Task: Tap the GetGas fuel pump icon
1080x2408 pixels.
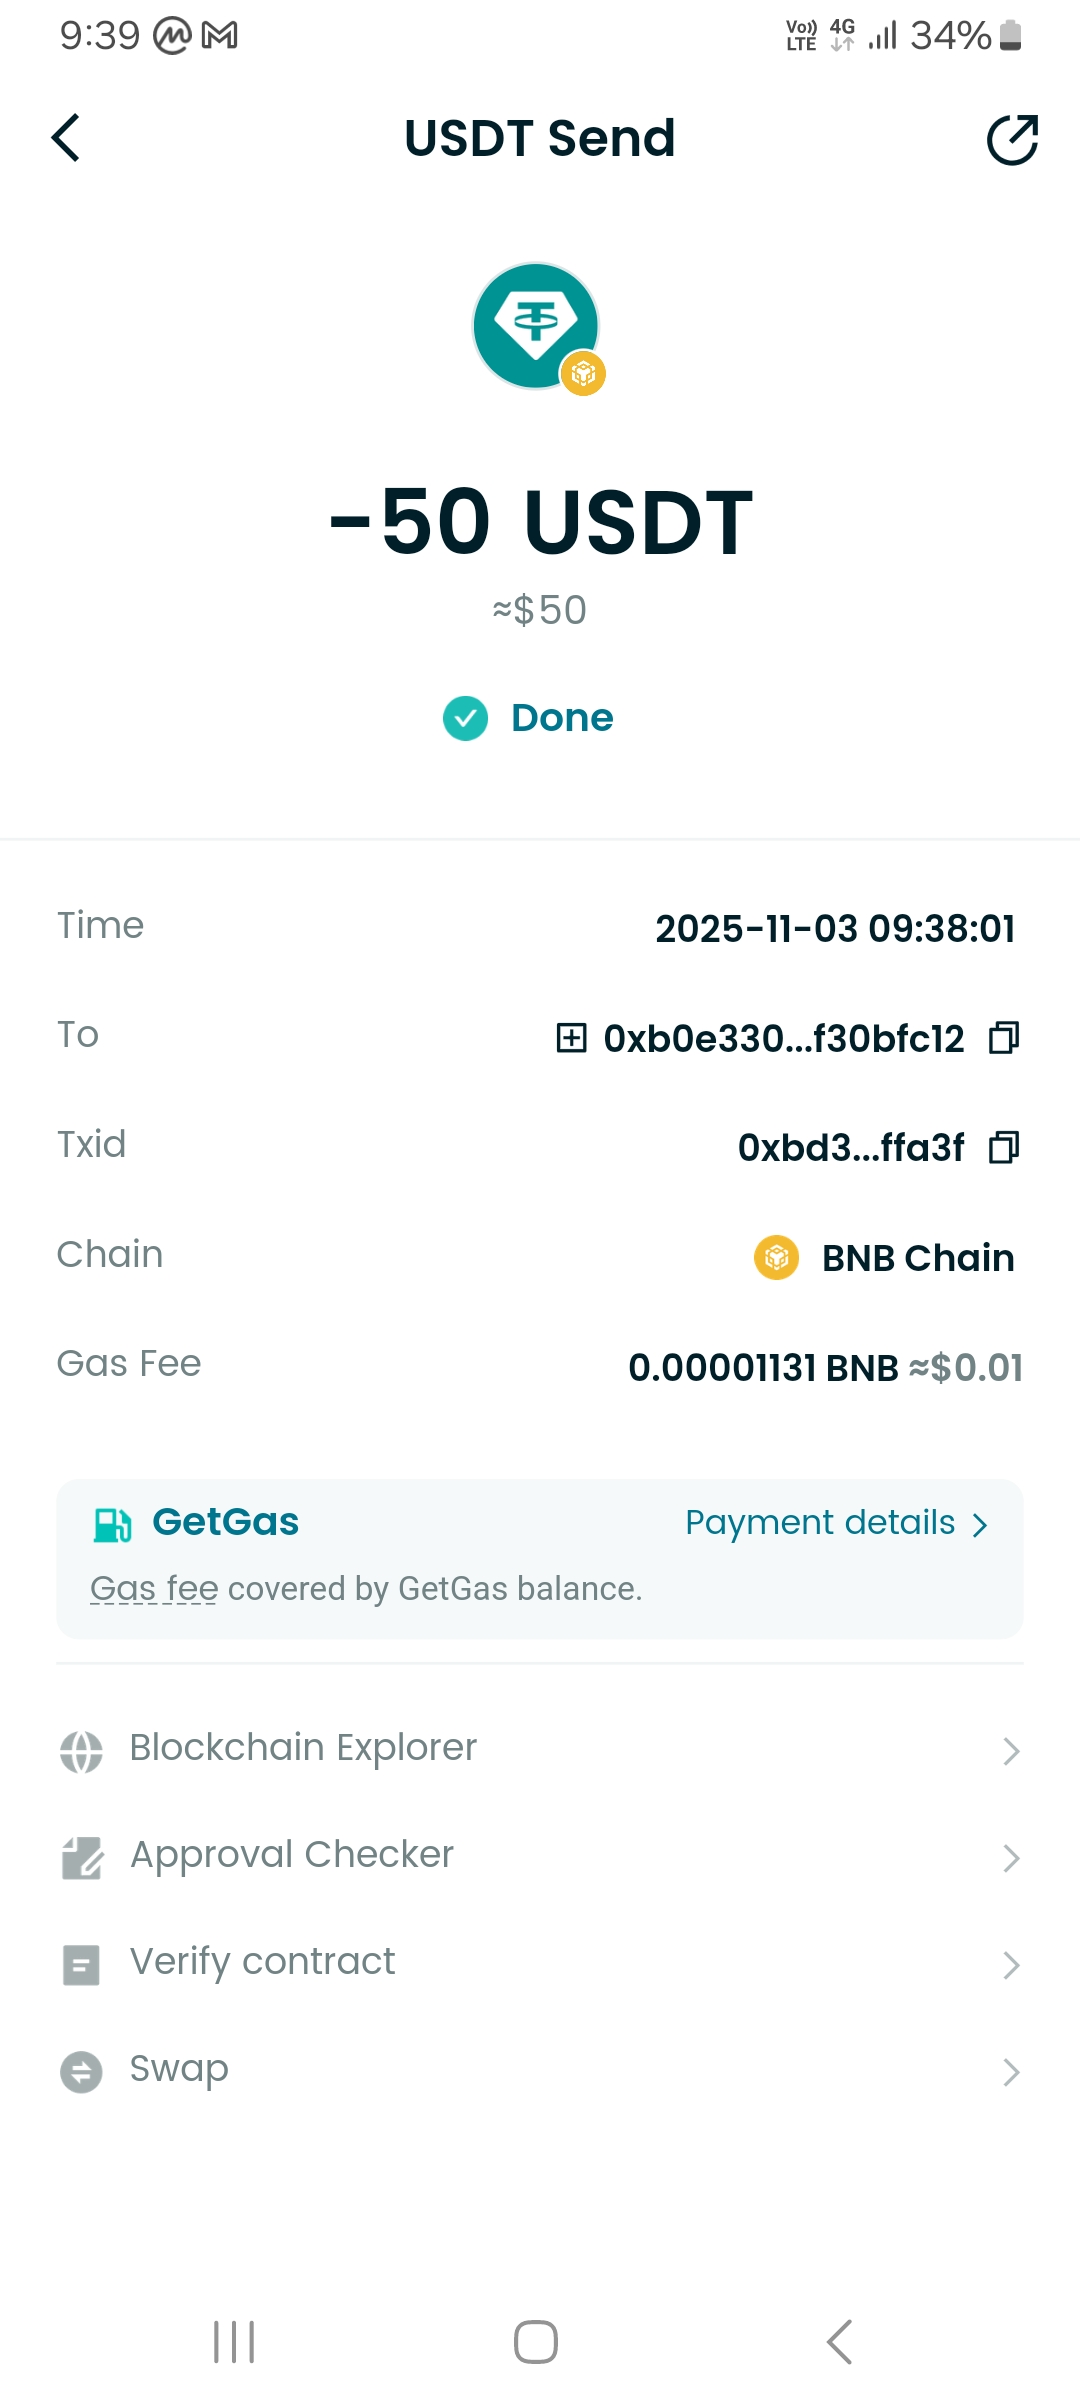Action: tap(112, 1524)
